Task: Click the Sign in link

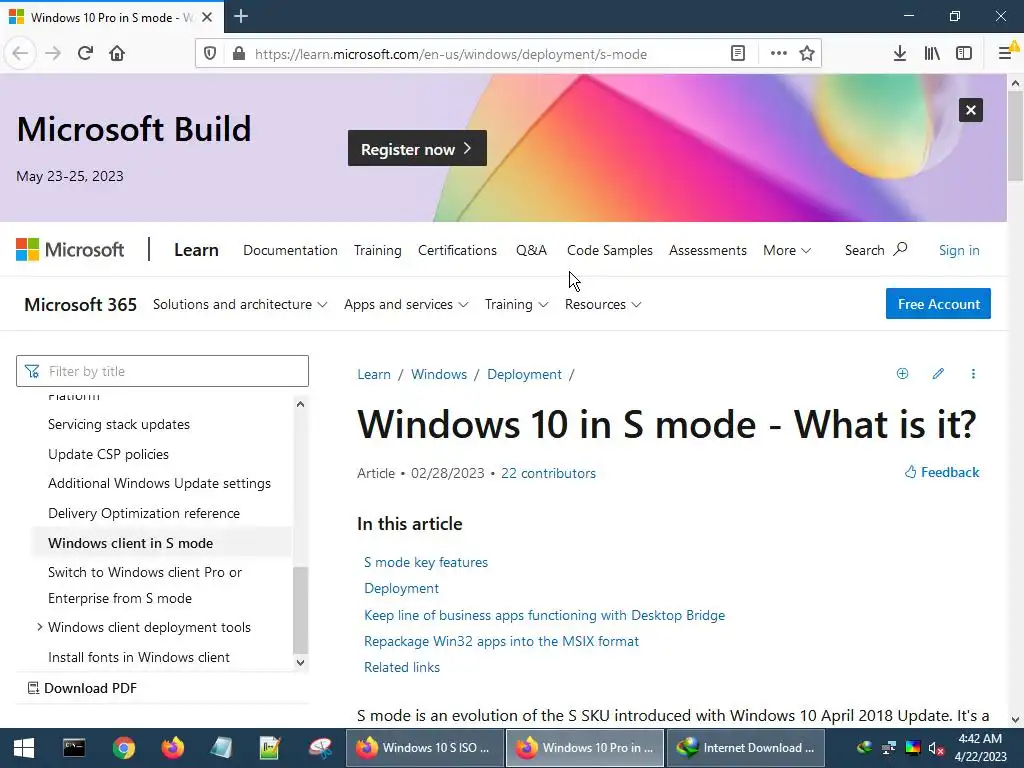Action: pyautogui.click(x=959, y=250)
